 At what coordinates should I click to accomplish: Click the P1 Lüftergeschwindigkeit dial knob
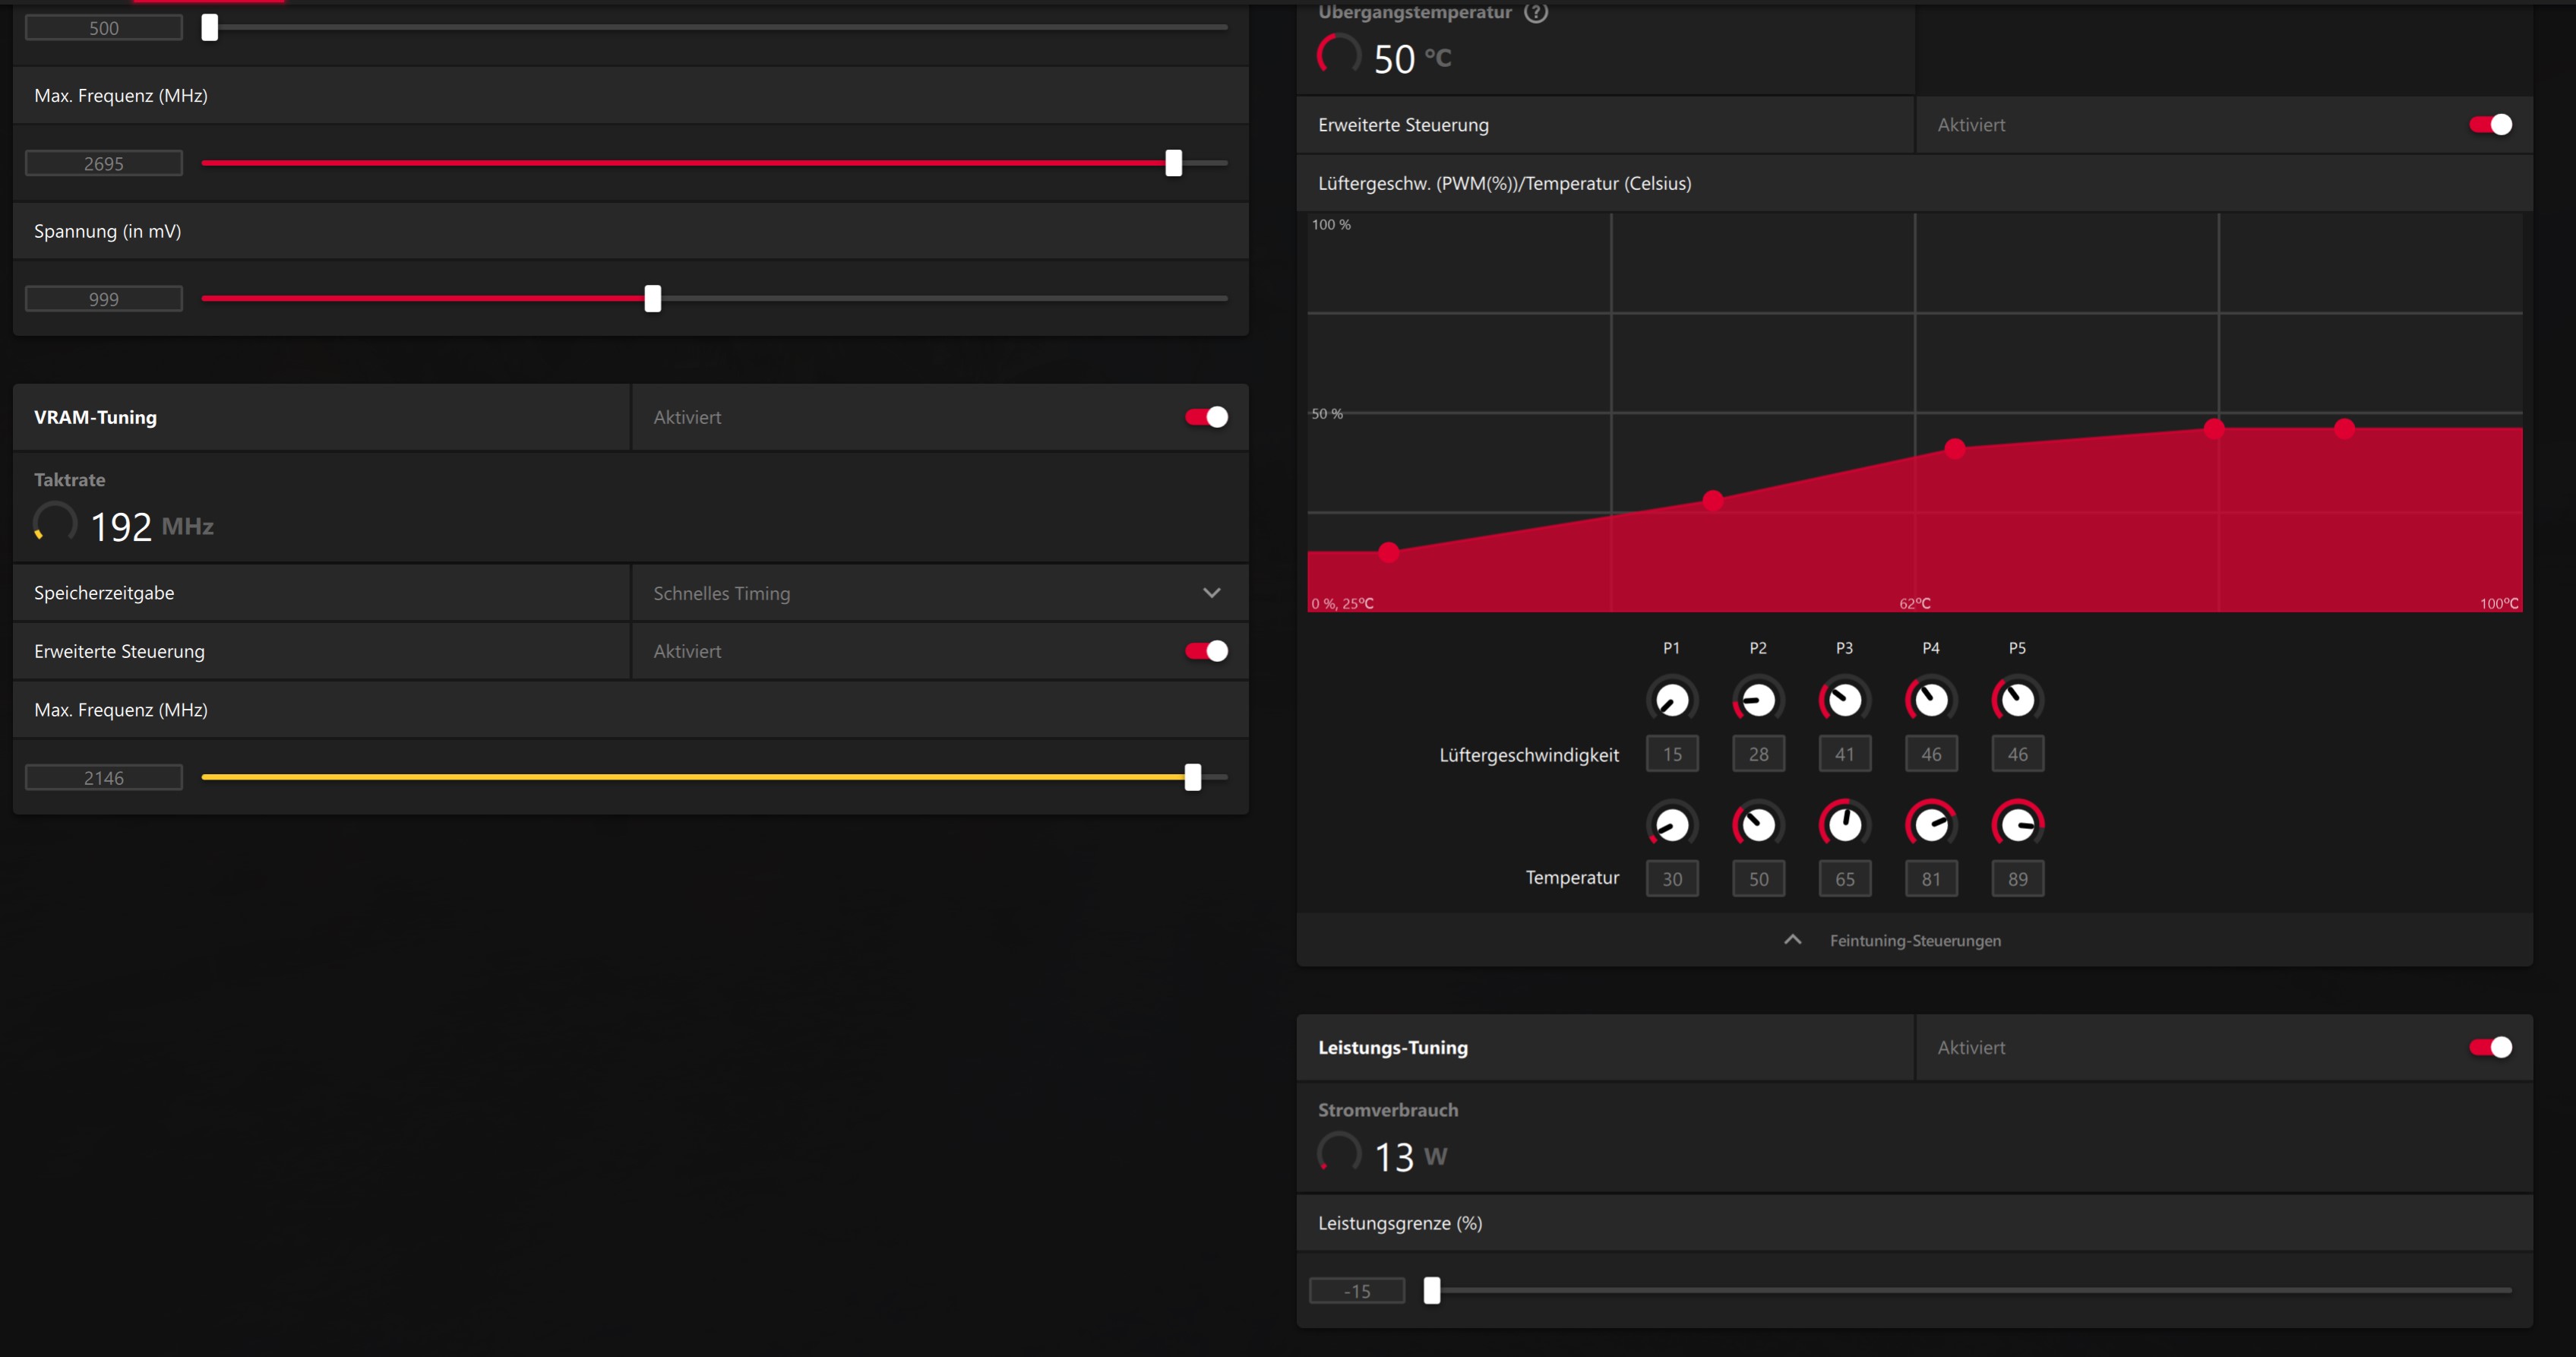point(1671,700)
